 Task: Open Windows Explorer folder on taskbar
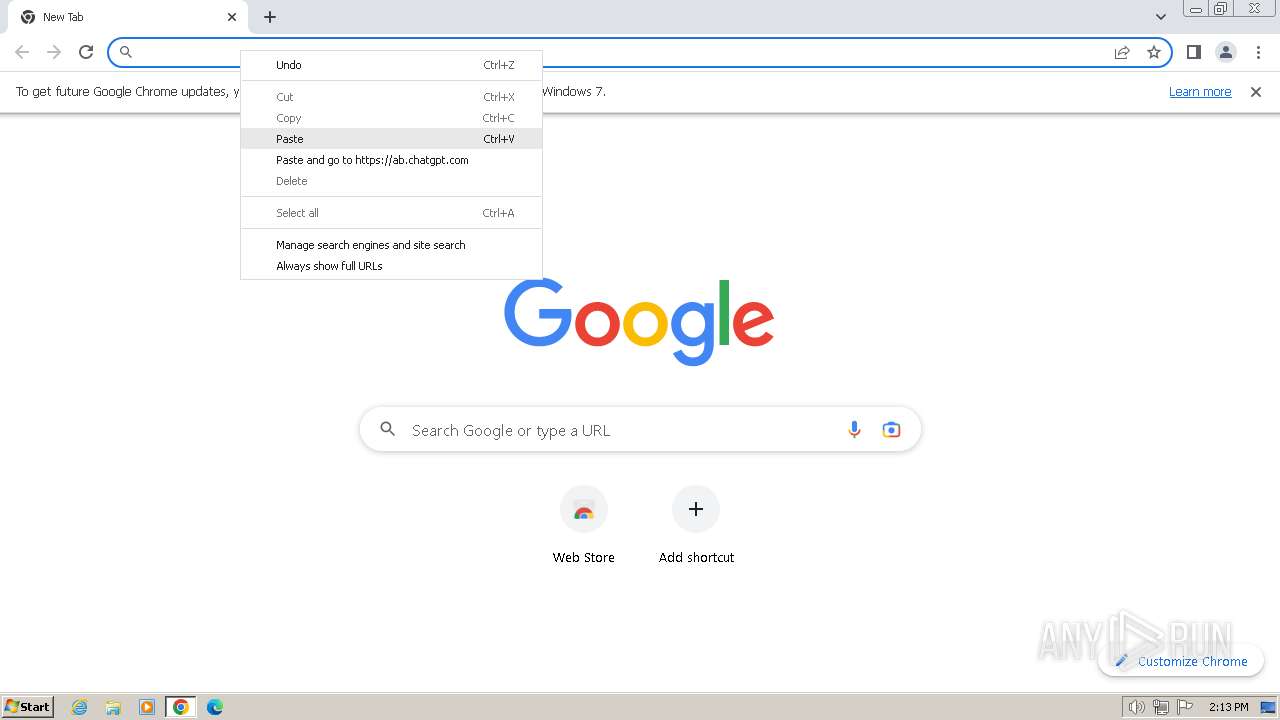click(x=113, y=707)
